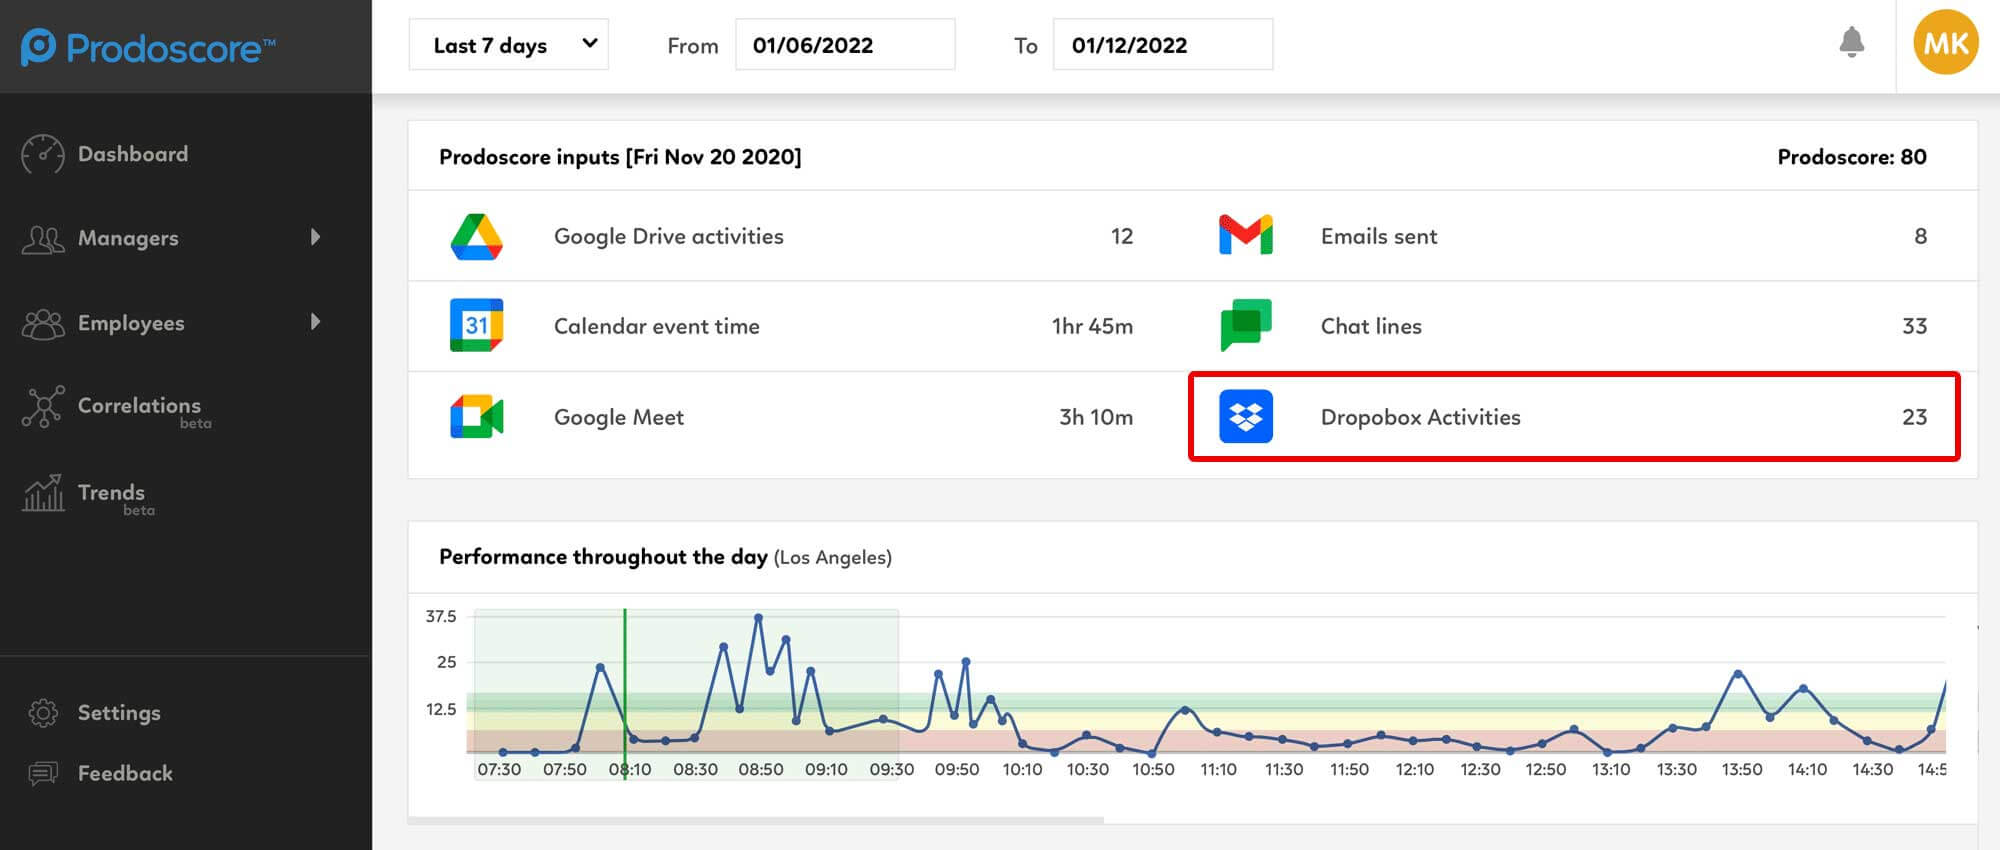Open Correlations beta page
Screen dimensions: 2000x850
(139, 406)
